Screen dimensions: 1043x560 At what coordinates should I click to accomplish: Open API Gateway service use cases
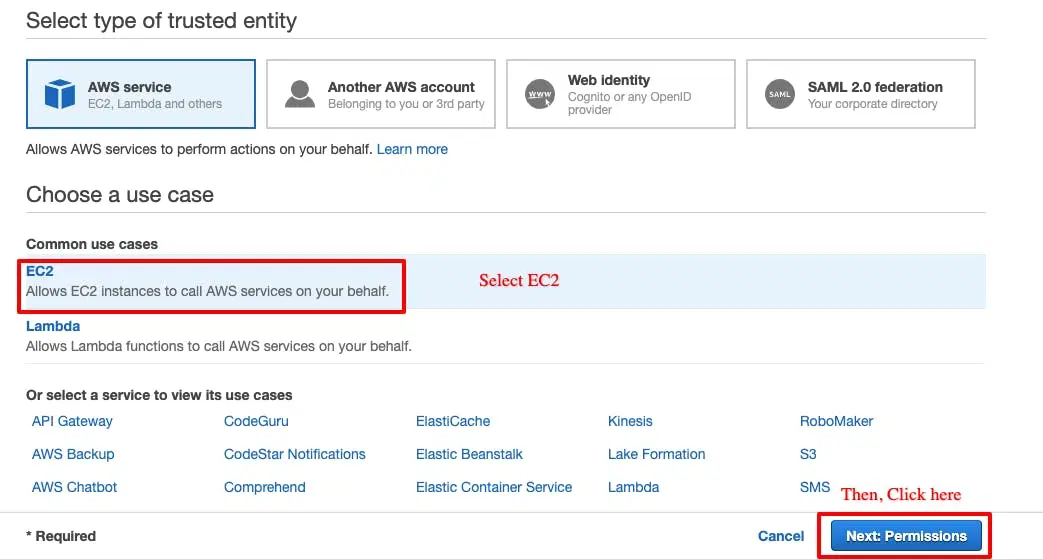click(x=72, y=421)
